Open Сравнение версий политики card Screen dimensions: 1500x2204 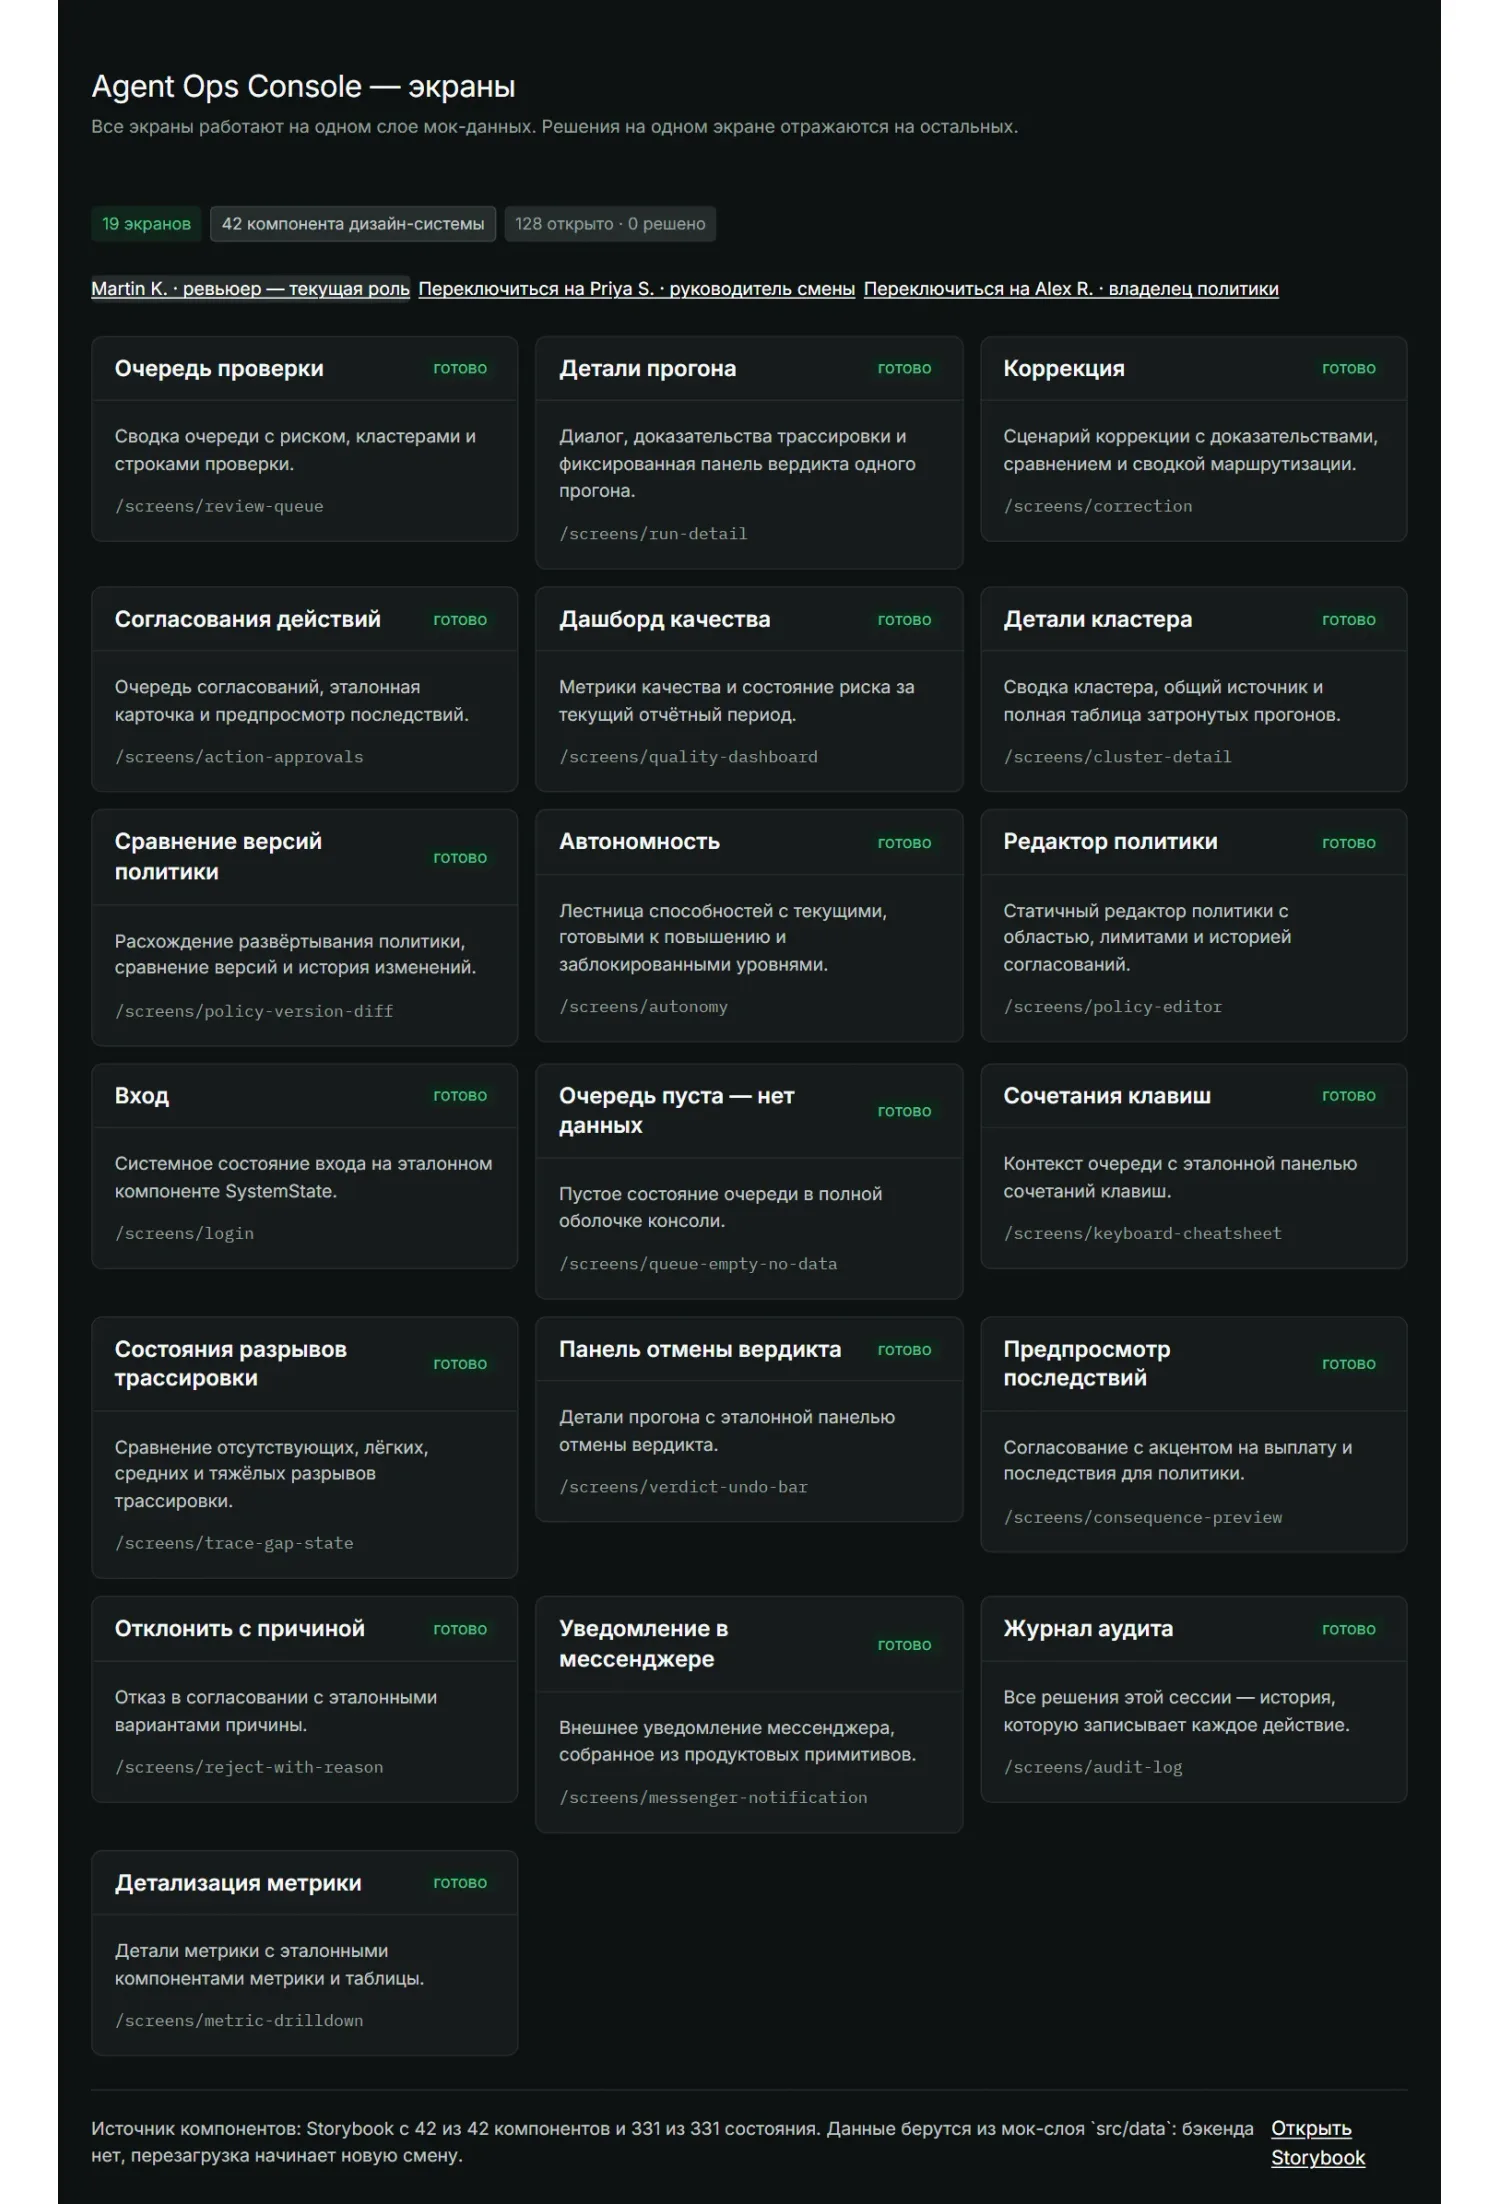304,927
